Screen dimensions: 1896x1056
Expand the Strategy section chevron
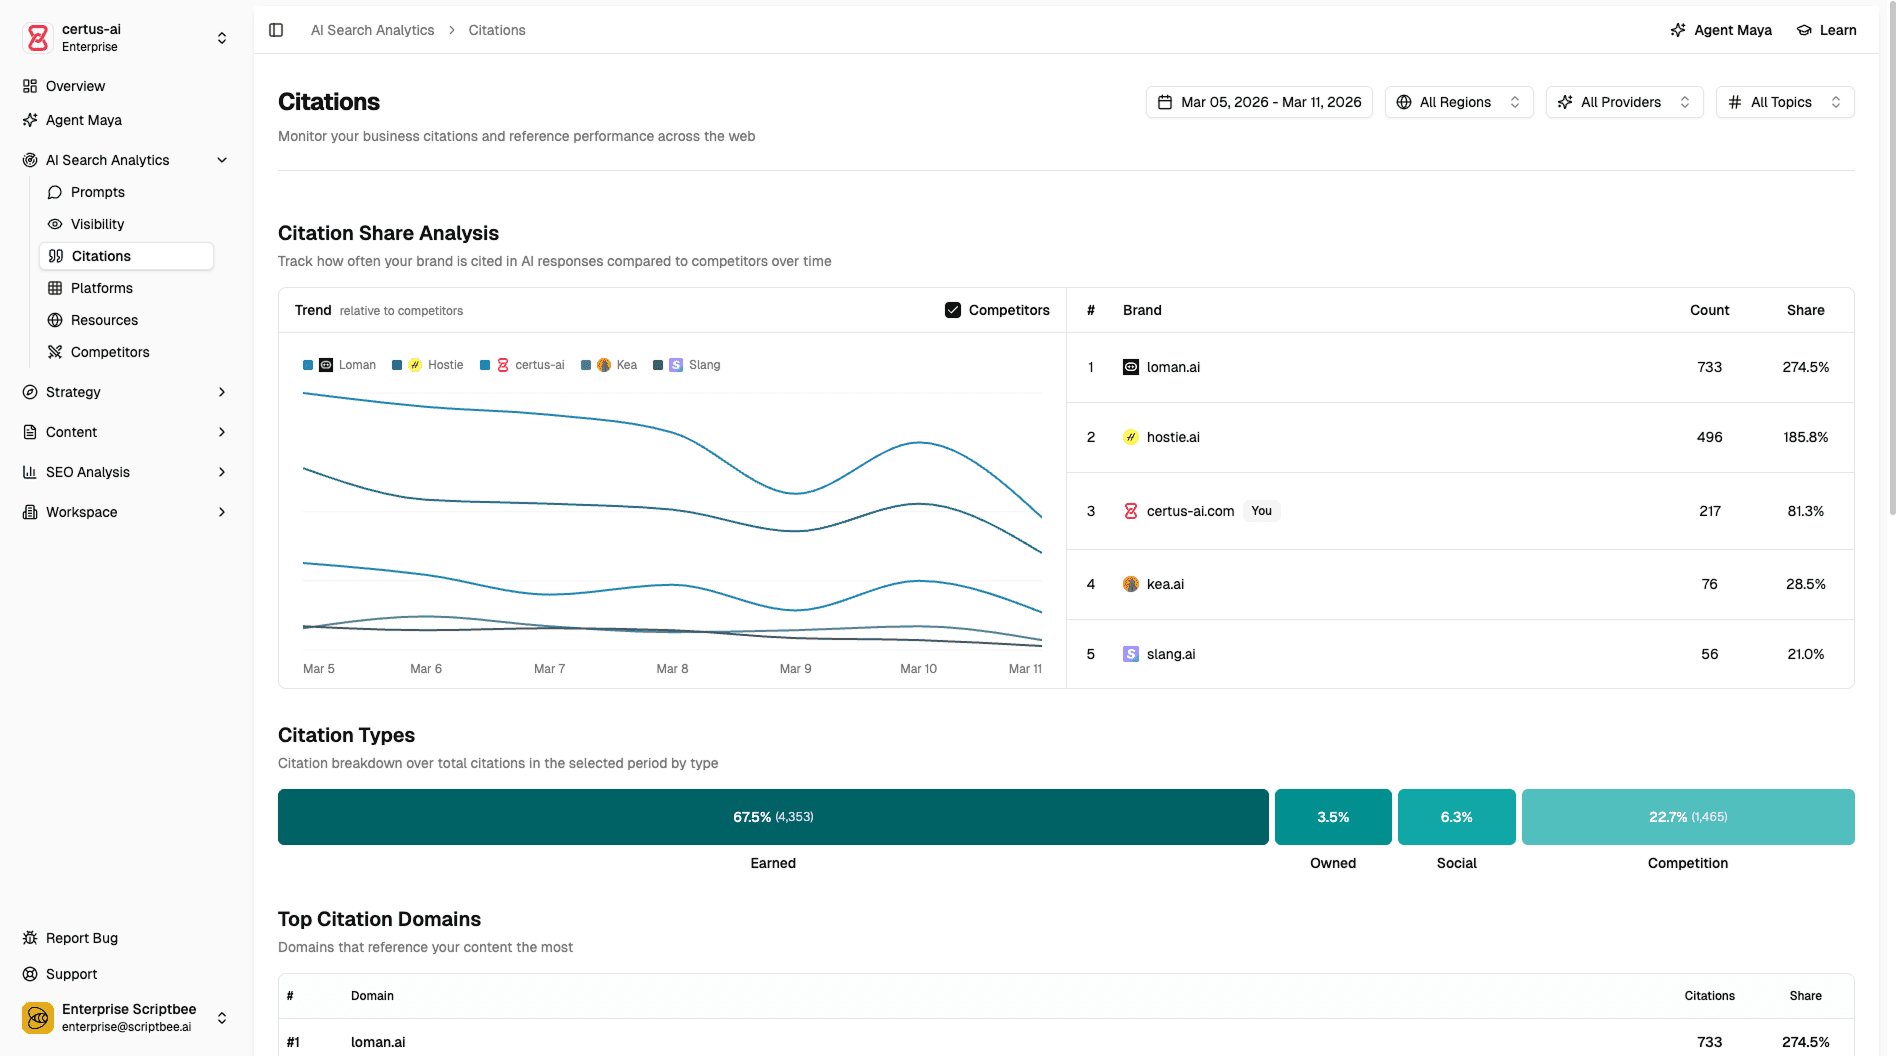222,392
